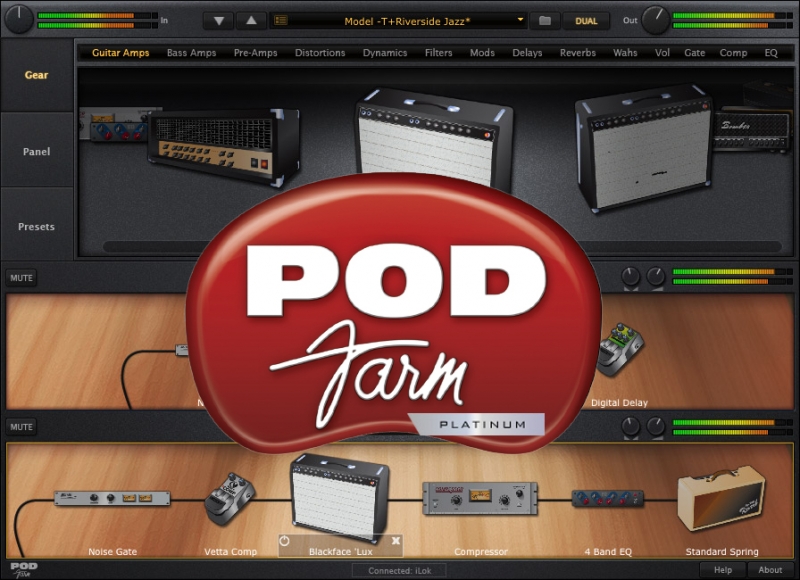
Task: Click the Vetta Comp label
Action: click(230, 551)
